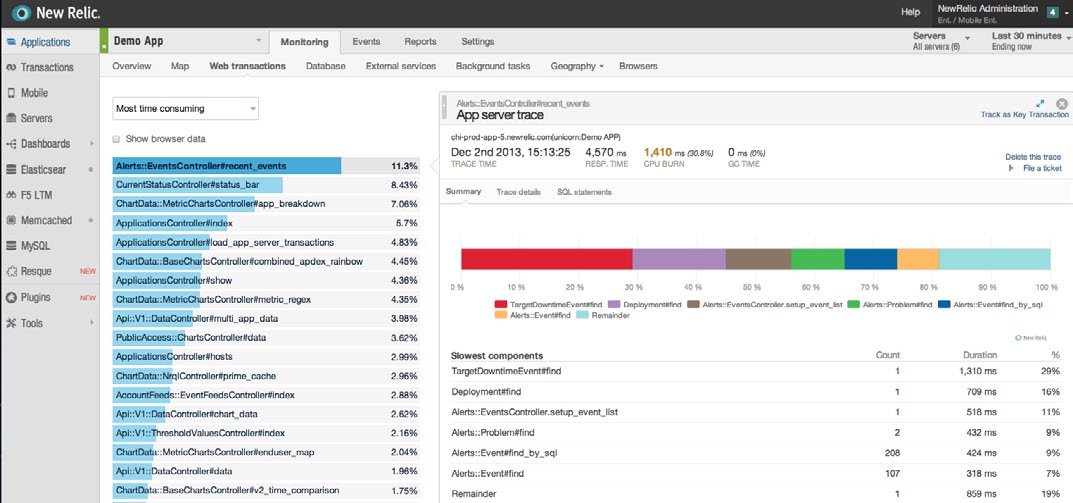This screenshot has width=1073, height=503.
Task: Open the Browsers subtab
Action: (638, 66)
